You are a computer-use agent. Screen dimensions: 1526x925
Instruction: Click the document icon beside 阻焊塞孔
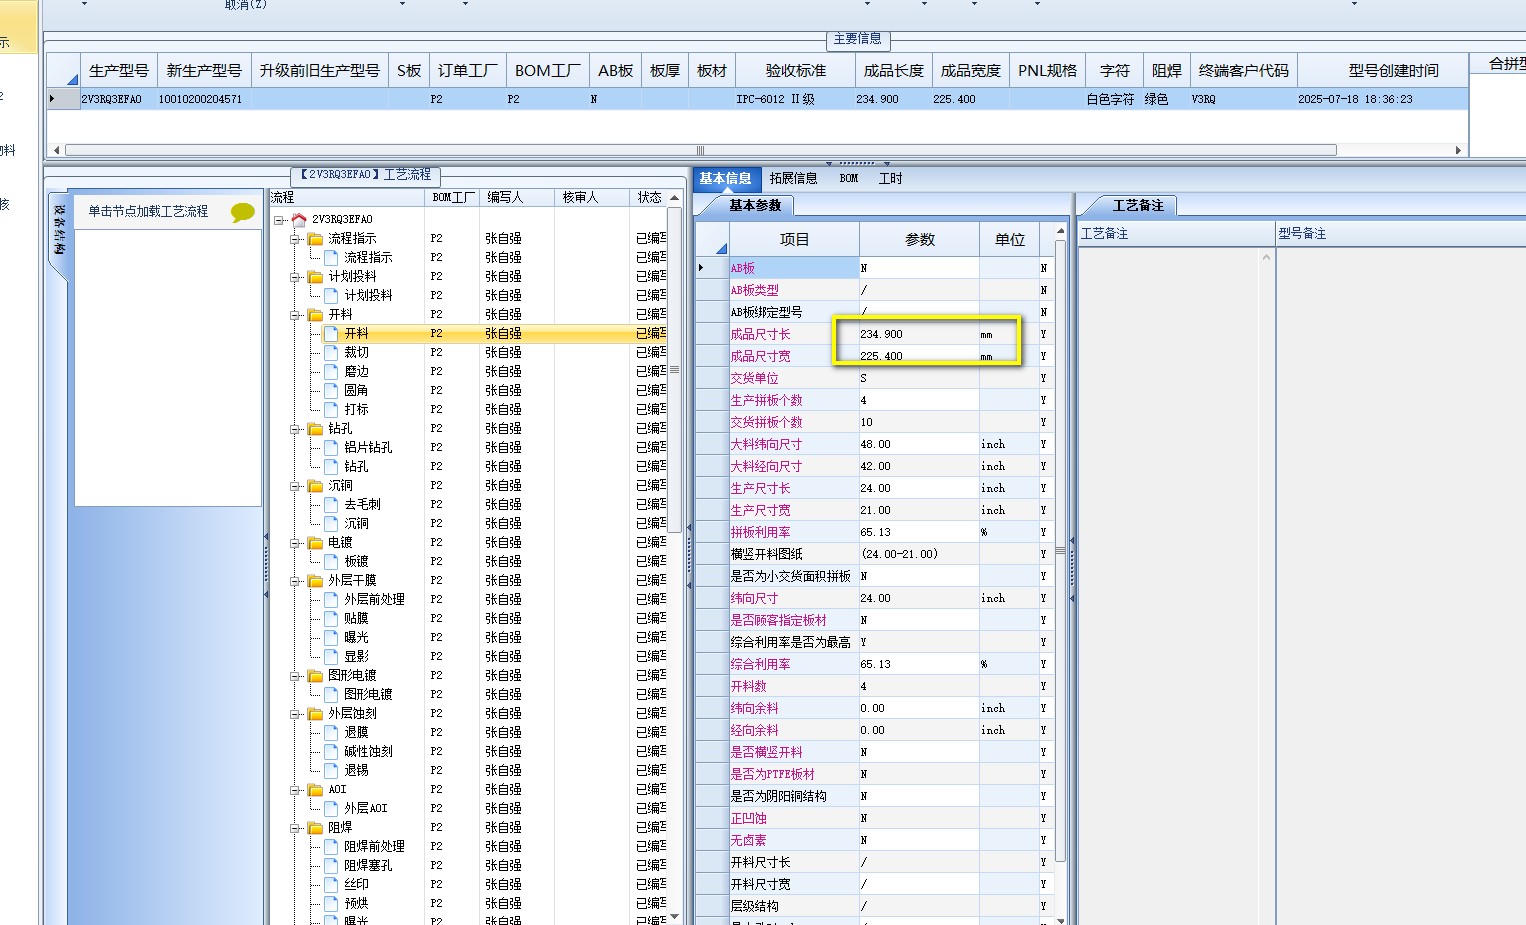point(331,865)
